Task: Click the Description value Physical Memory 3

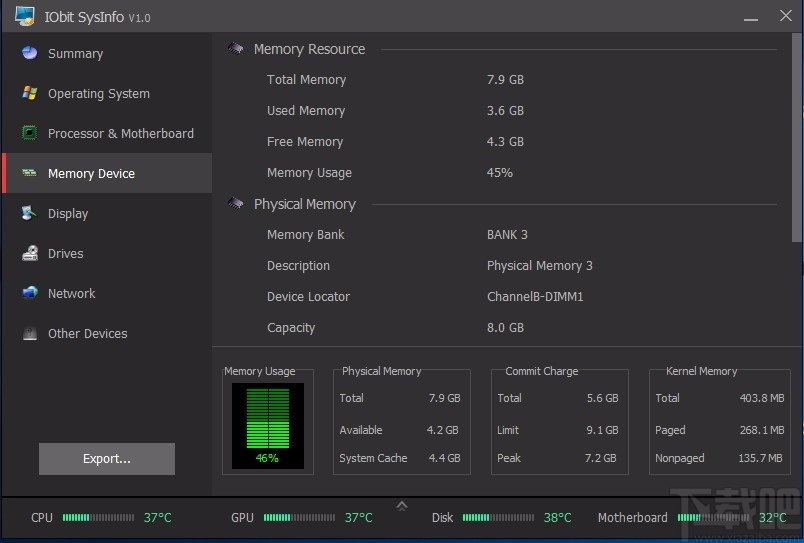Action: coord(539,266)
